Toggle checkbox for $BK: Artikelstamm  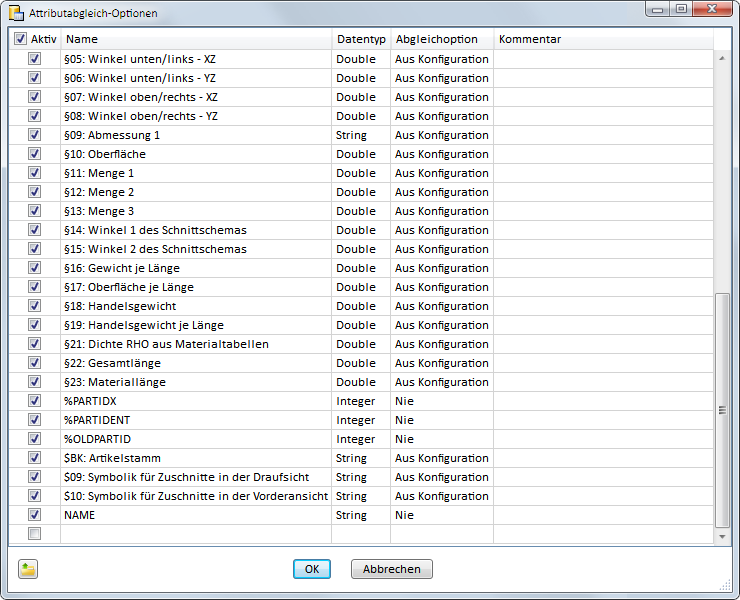pos(34,458)
